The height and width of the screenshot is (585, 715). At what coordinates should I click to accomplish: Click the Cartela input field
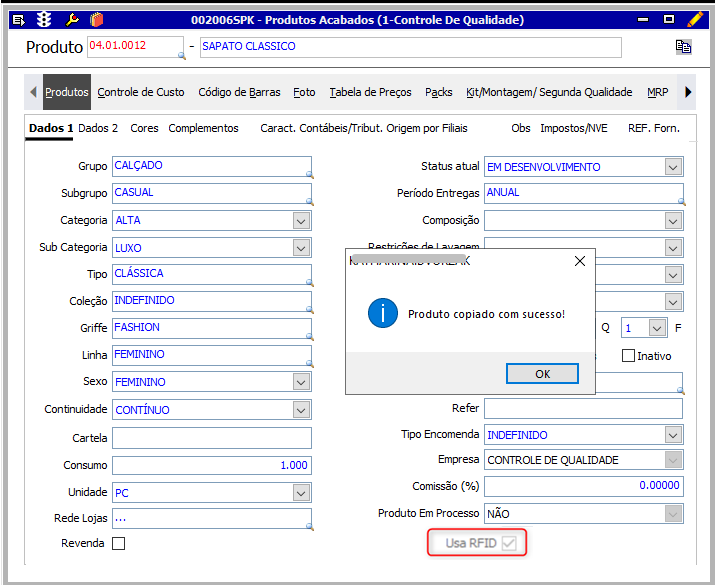tap(211, 438)
